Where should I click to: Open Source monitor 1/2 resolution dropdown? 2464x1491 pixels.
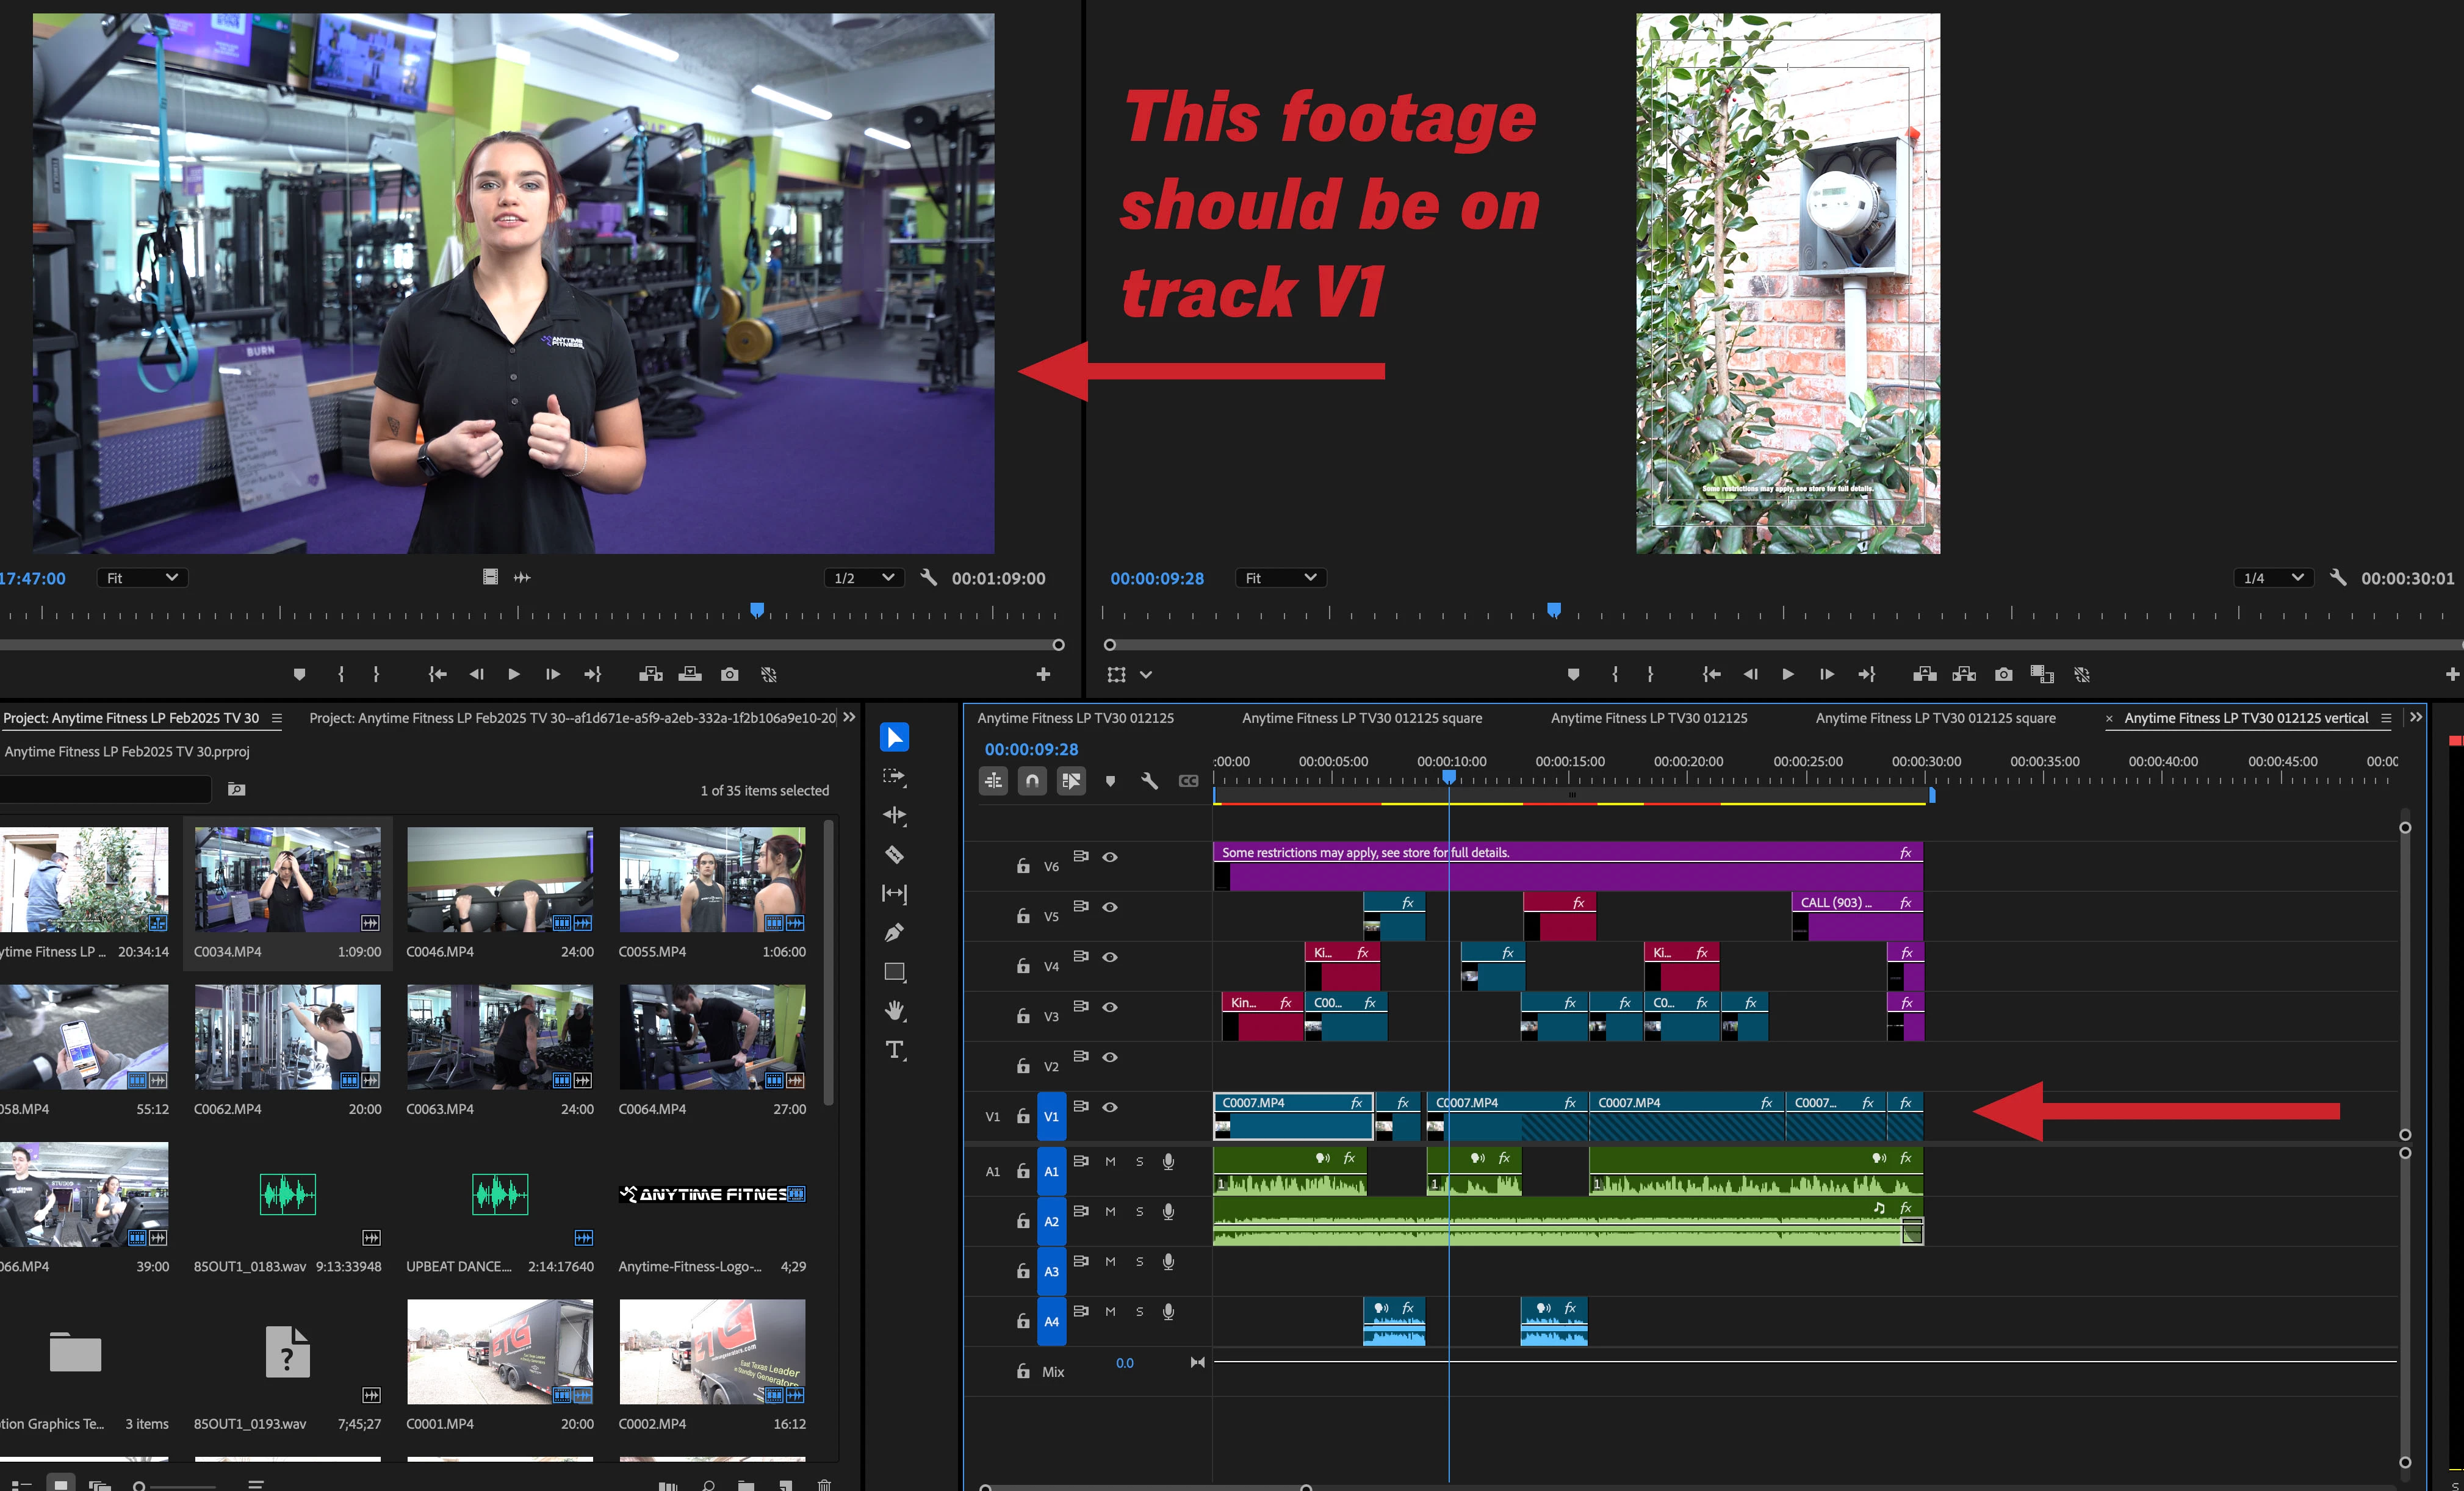point(863,578)
